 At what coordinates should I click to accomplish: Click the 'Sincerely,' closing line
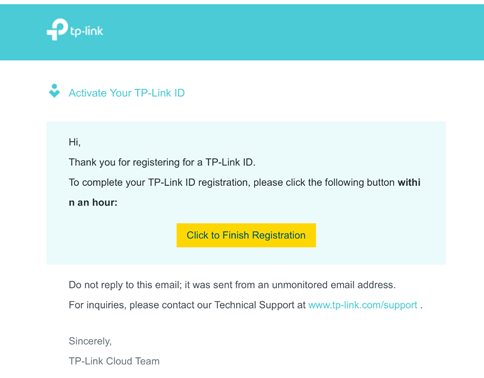pyautogui.click(x=90, y=341)
